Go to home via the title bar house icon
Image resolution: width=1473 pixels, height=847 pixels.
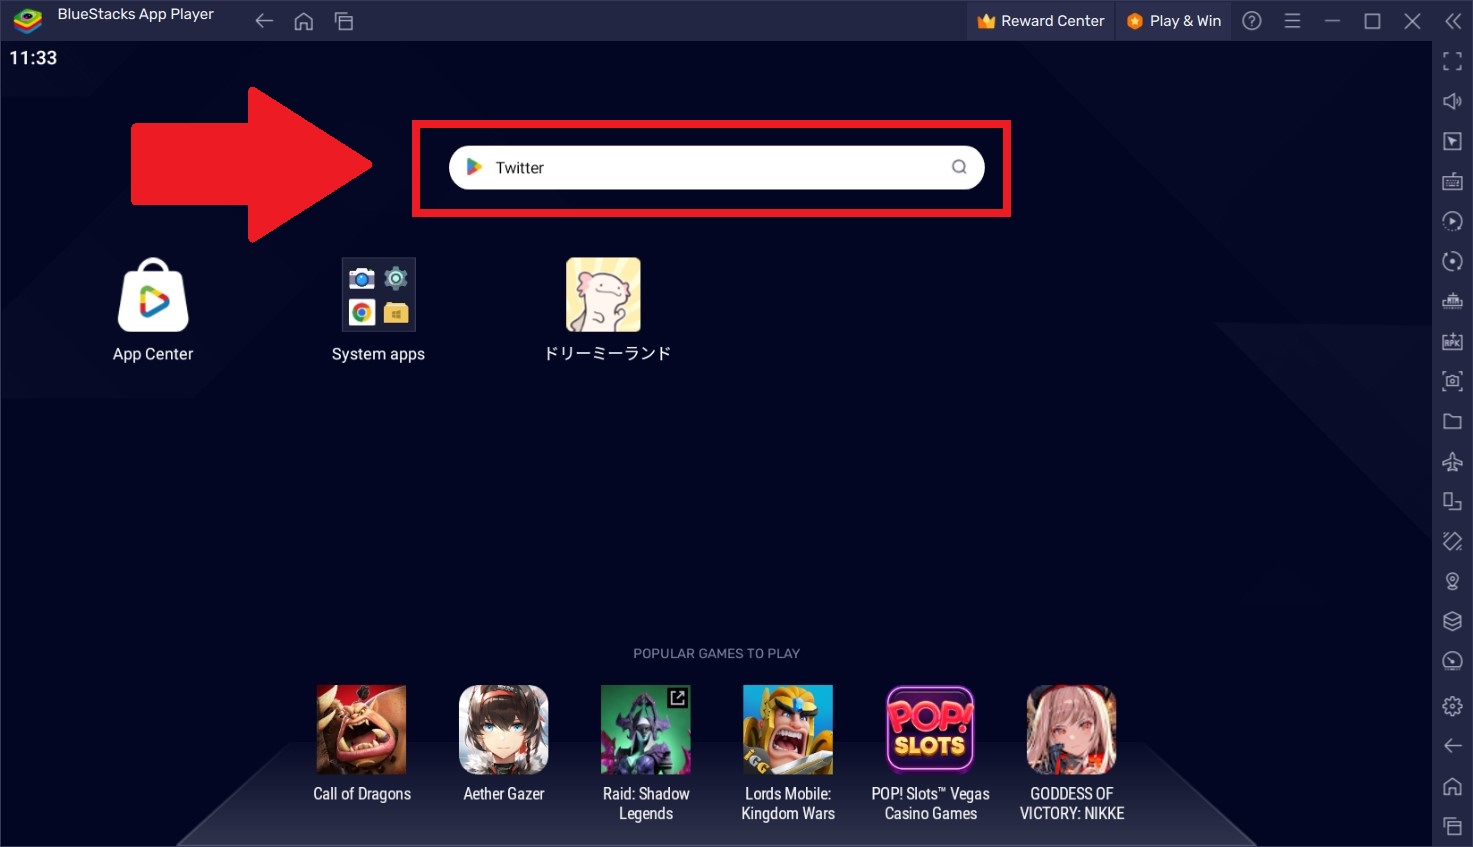click(304, 21)
